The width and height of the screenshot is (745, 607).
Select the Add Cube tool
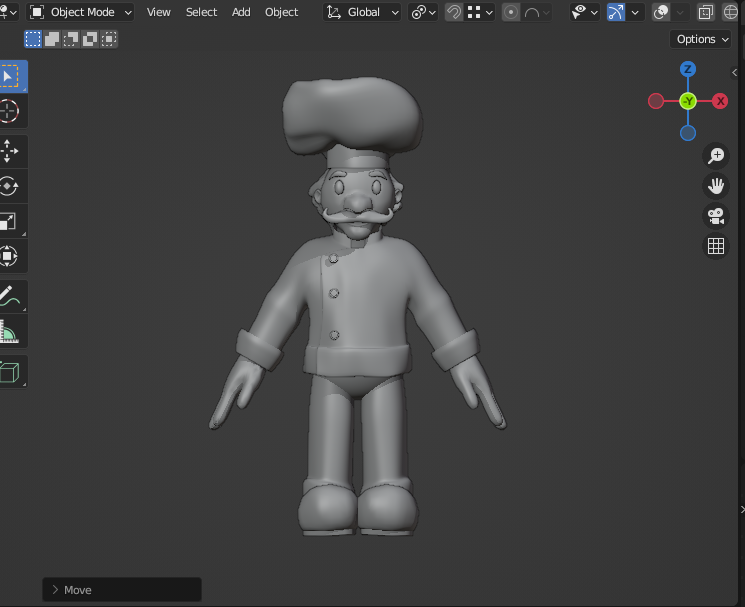(x=12, y=372)
